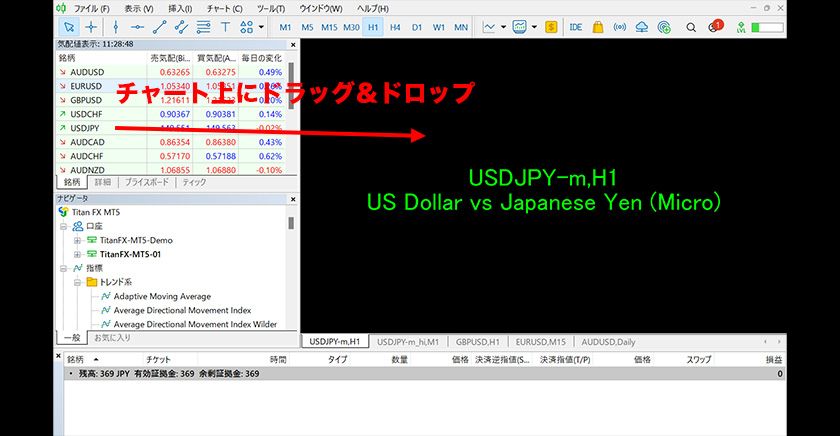
Task: Switch chart to MN timeframe
Action: [461, 27]
